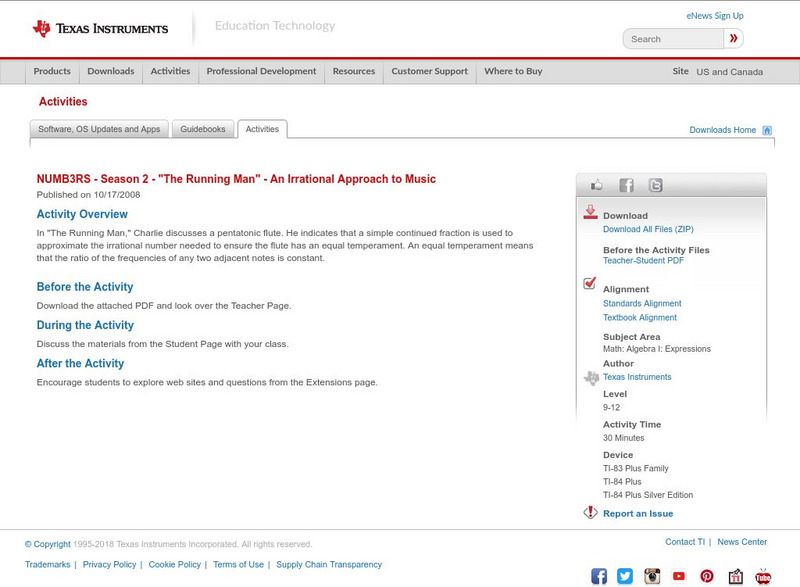
Task: Click the During the Activity heading
Action: [85, 325]
